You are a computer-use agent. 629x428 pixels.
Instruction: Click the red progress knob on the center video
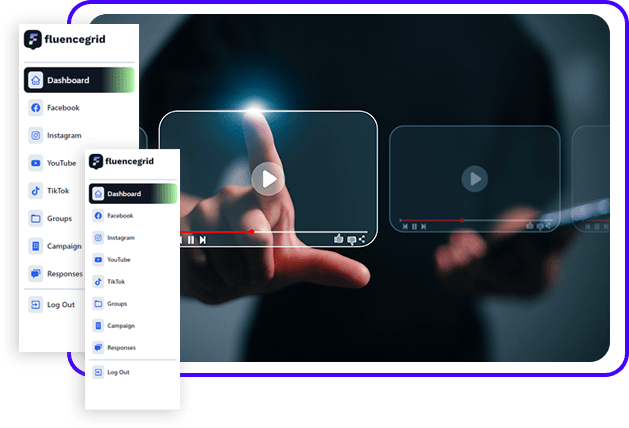click(x=252, y=231)
